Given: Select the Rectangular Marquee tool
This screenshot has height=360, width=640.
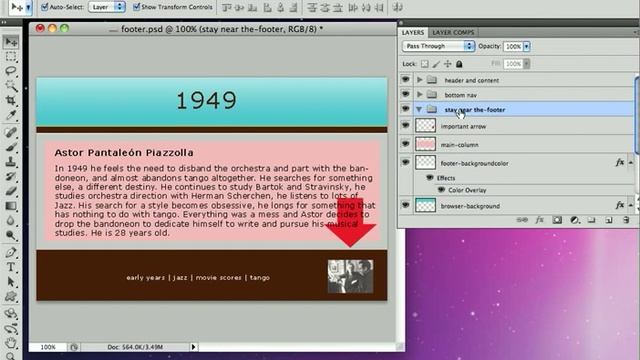Looking at the screenshot, I should pyautogui.click(x=11, y=56).
